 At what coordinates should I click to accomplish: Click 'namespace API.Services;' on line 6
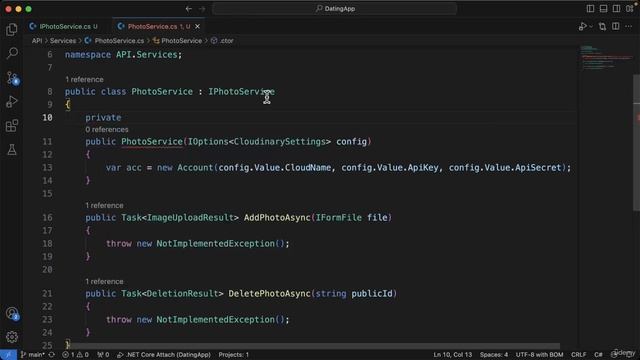[x=123, y=55]
